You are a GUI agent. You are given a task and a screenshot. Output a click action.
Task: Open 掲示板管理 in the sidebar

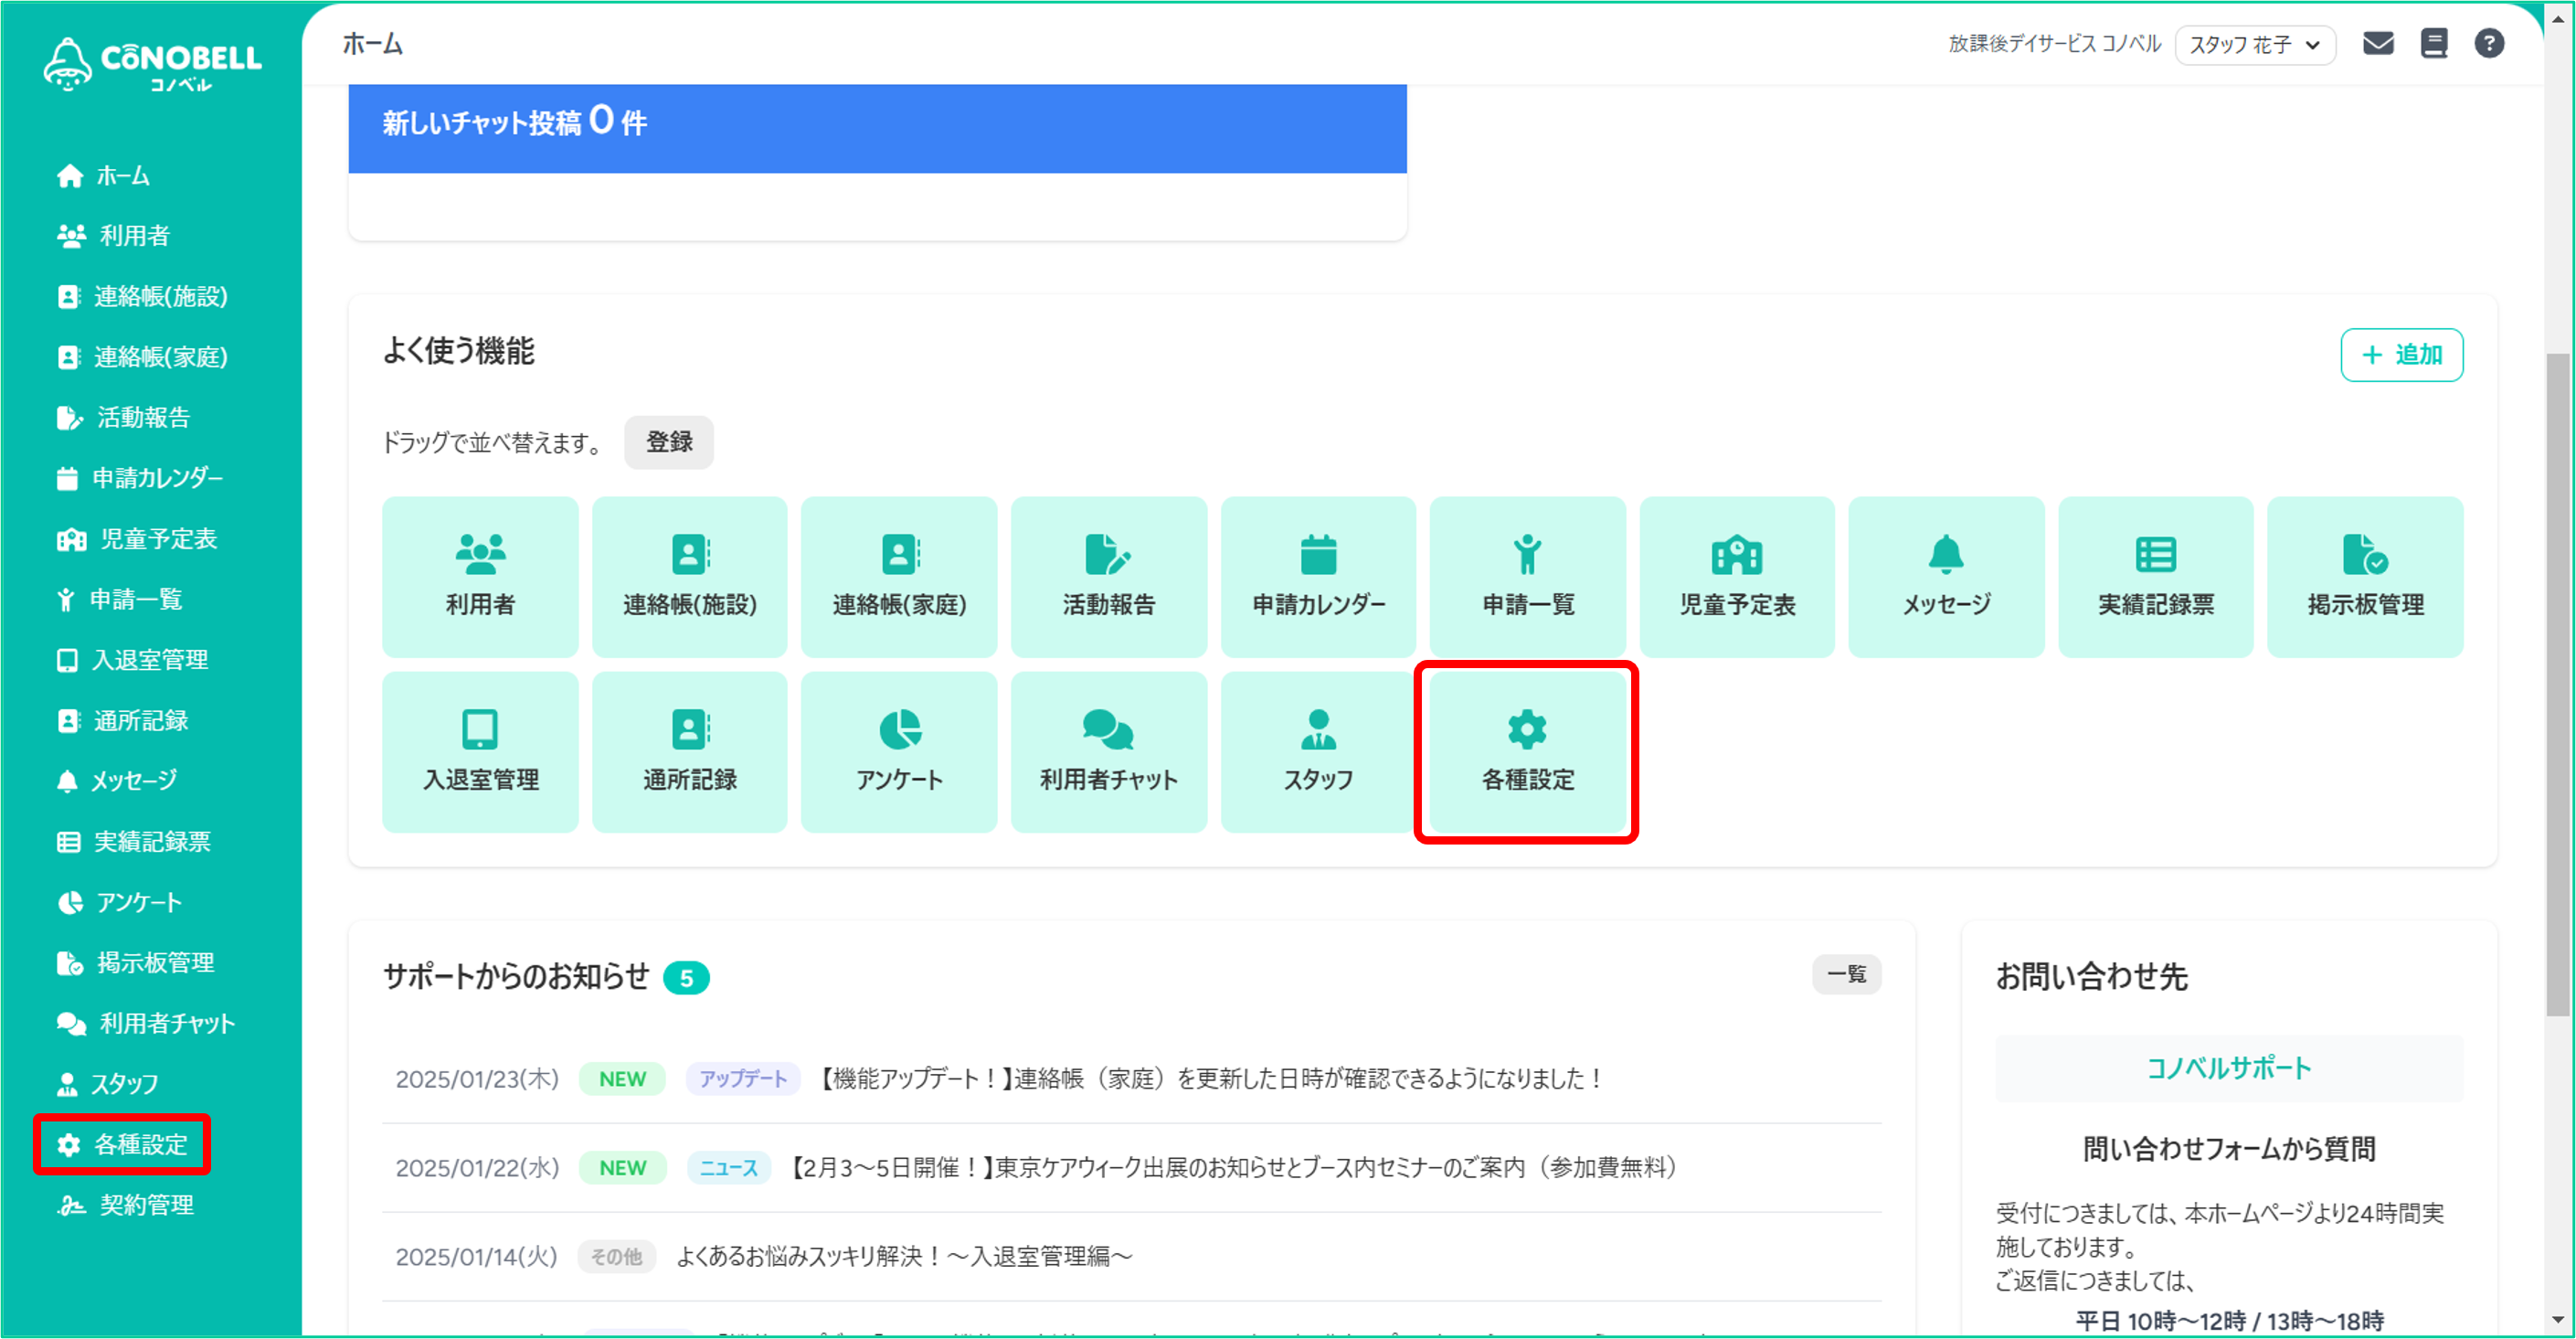(135, 963)
